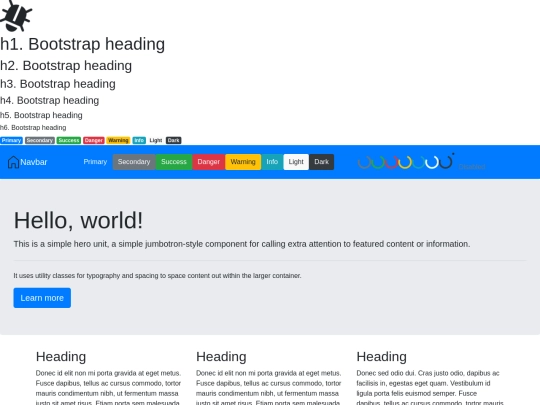Click the 'h6. Bootstrap heading' text
540x405 pixels.
[33, 127]
